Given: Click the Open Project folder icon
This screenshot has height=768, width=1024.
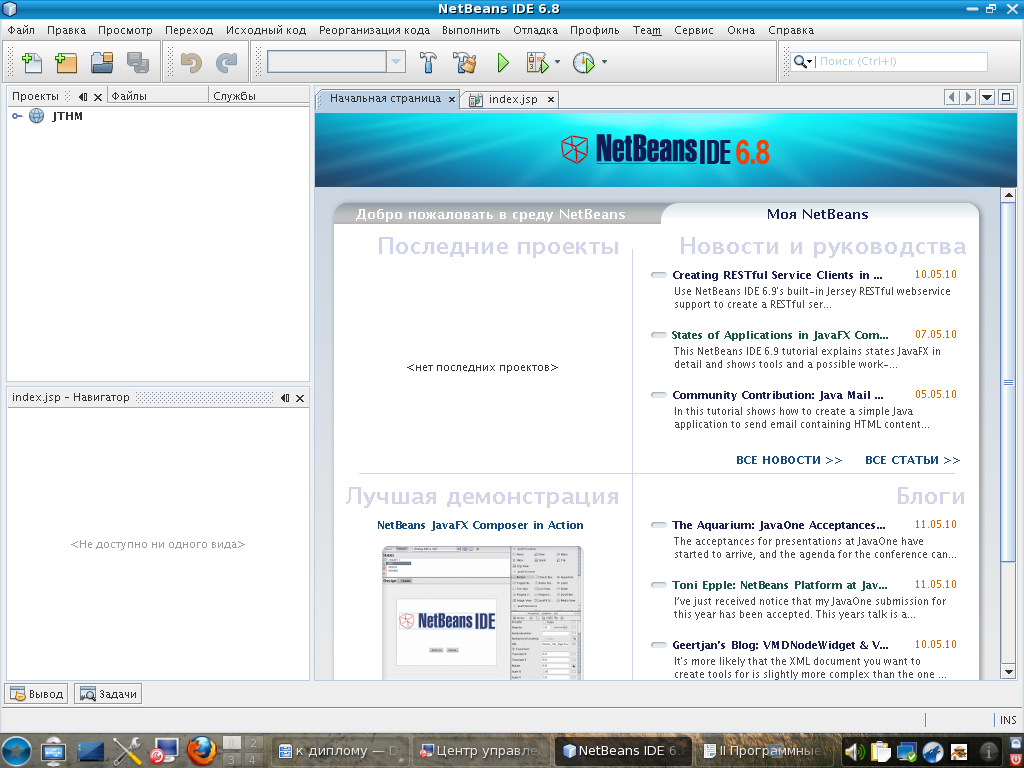Looking at the screenshot, I should tap(102, 63).
